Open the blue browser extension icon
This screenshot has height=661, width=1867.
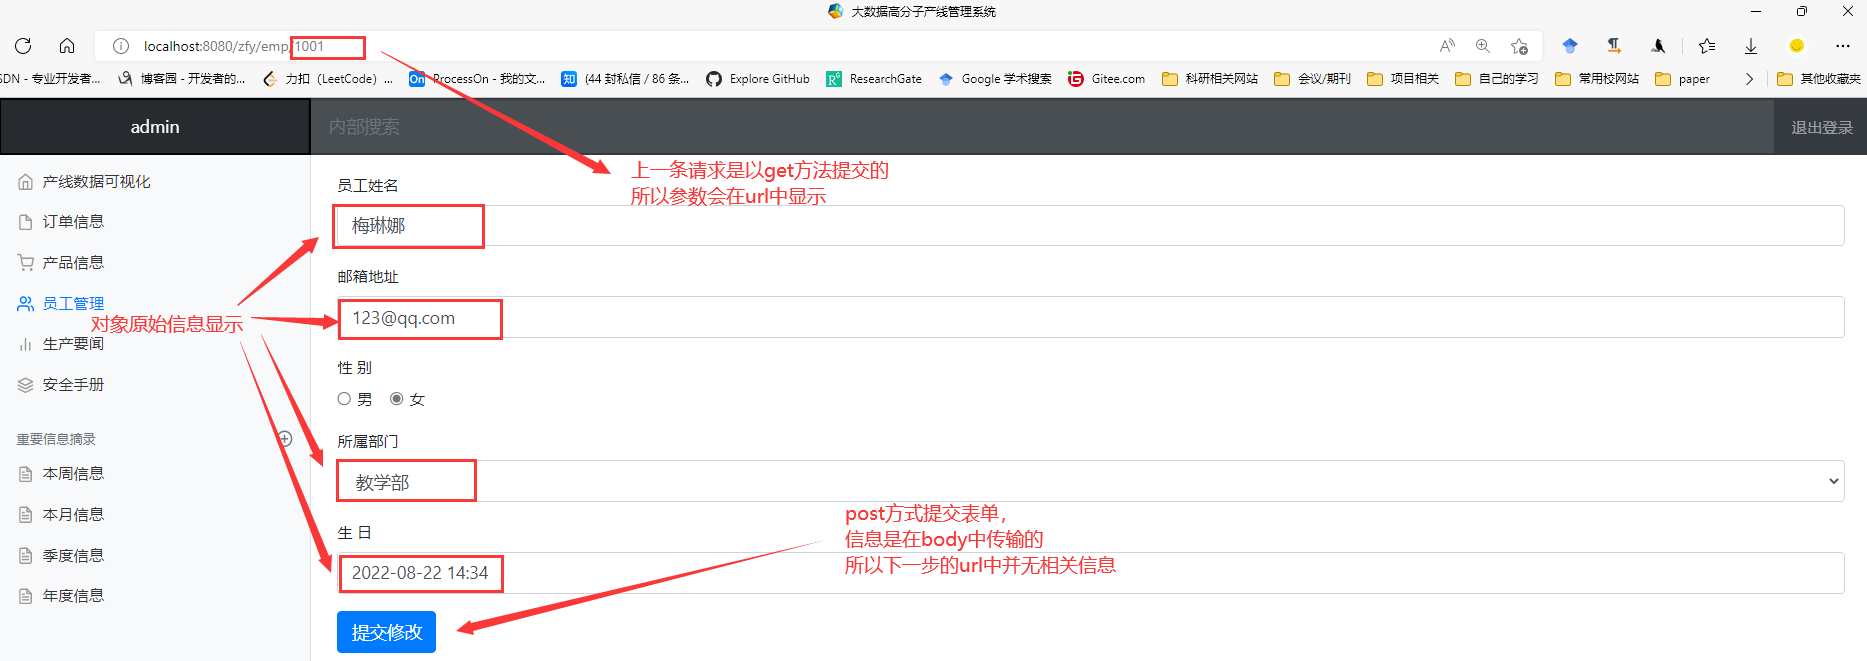pos(1570,46)
